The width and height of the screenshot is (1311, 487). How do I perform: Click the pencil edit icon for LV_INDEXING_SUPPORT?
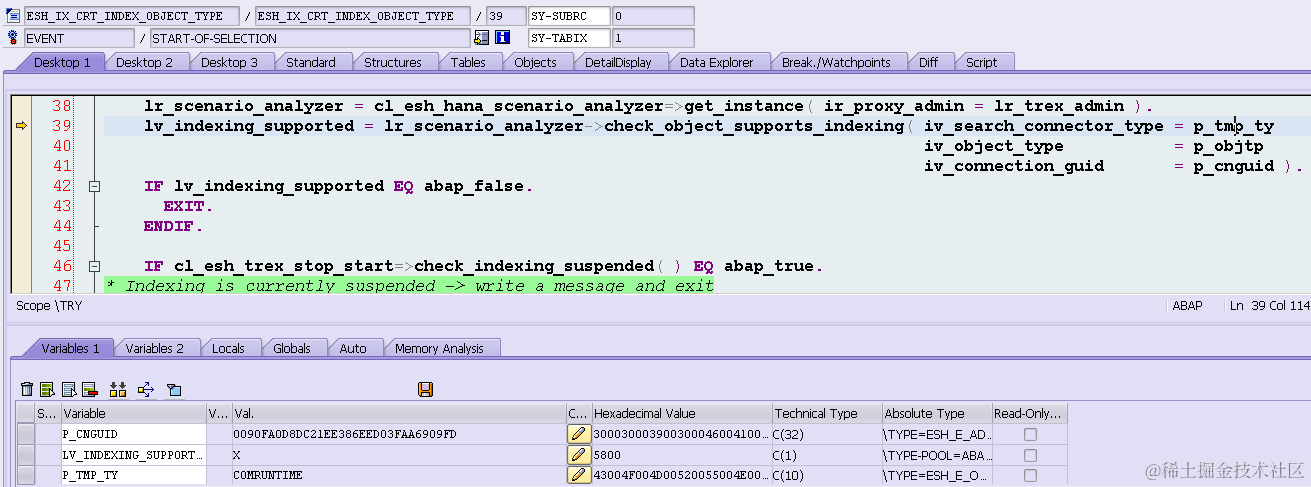tap(579, 455)
